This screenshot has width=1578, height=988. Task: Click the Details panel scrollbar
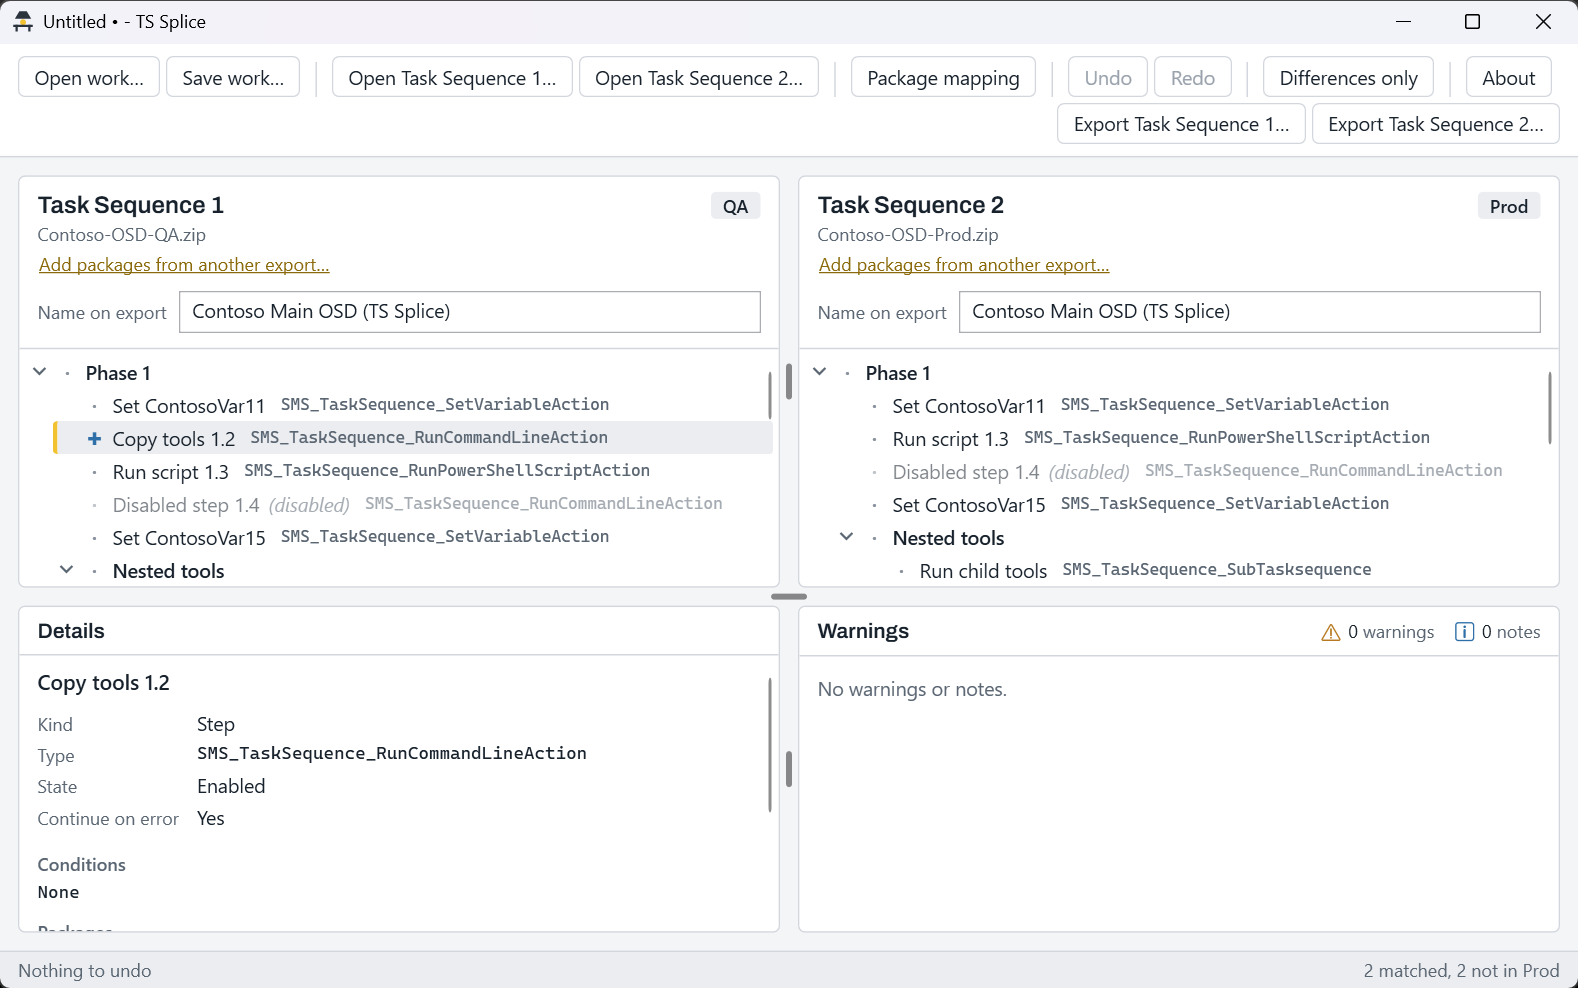coord(770,745)
